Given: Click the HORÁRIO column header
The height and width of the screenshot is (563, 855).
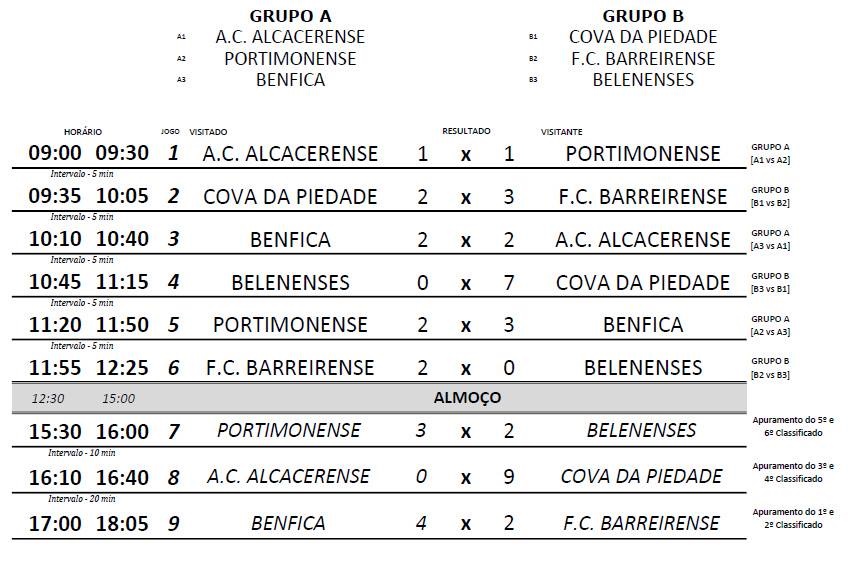Looking at the screenshot, I should [83, 132].
